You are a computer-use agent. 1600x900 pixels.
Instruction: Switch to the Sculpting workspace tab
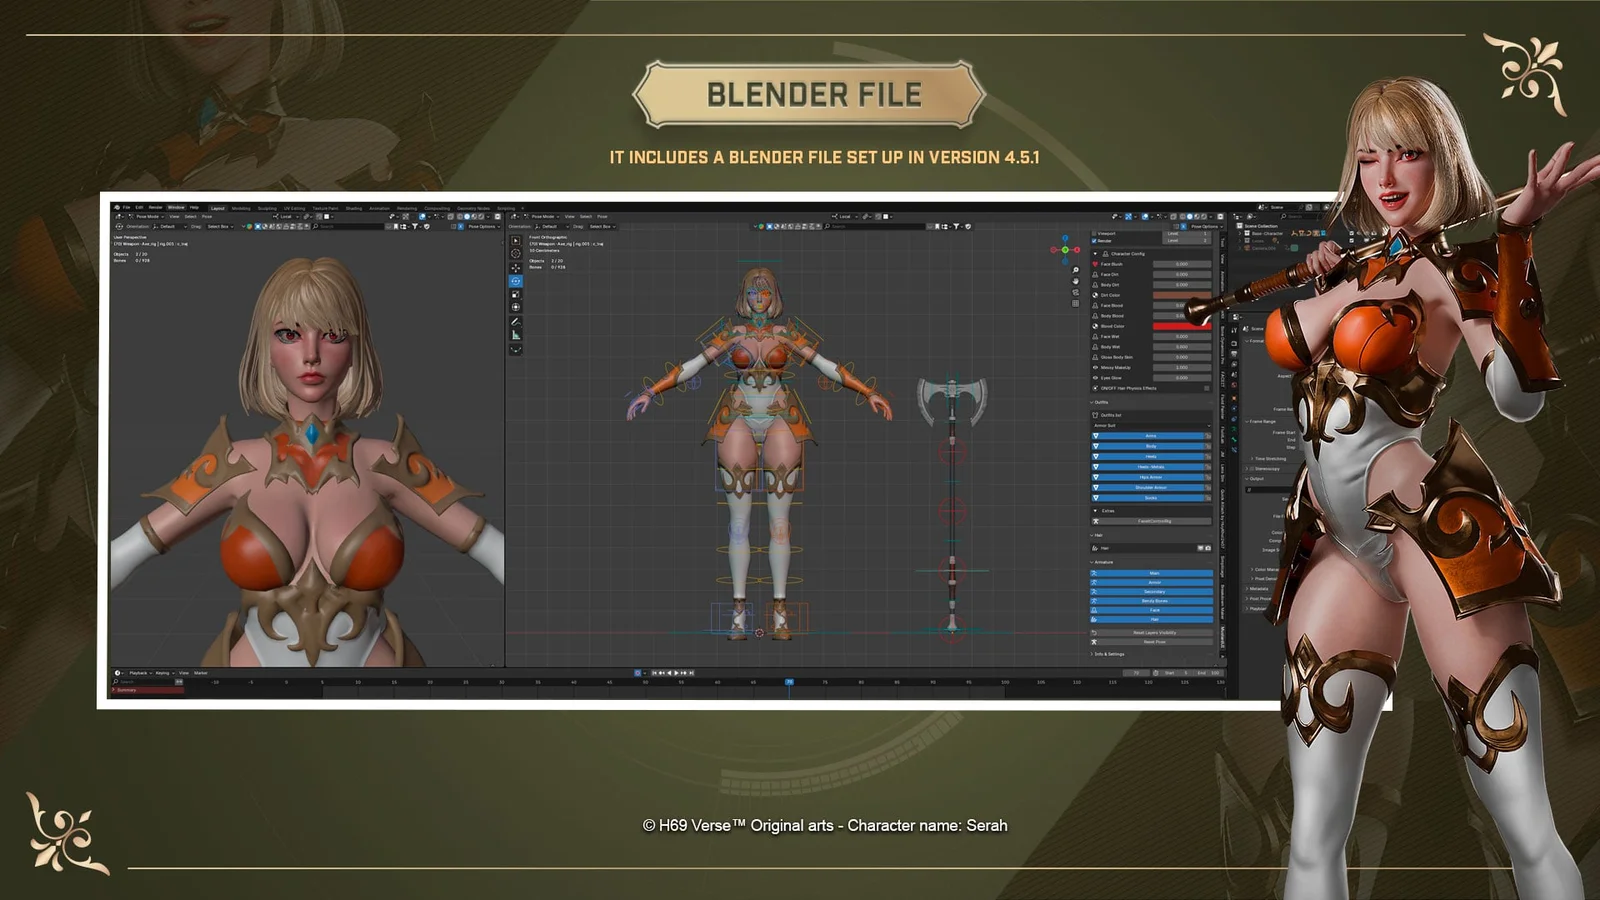tap(268, 206)
